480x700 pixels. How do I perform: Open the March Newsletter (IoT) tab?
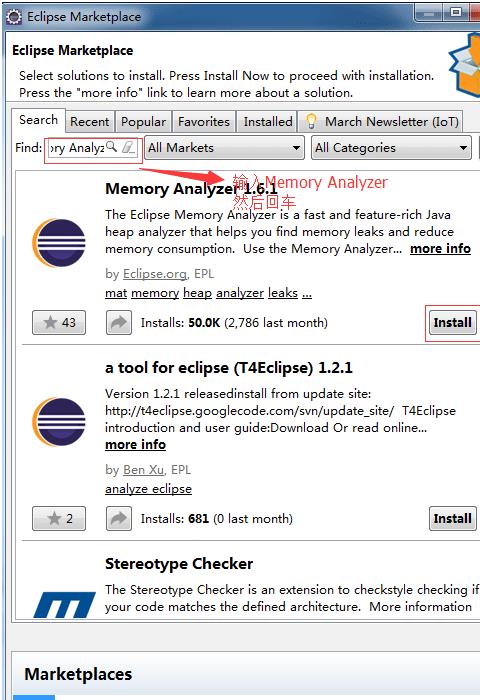click(380, 122)
